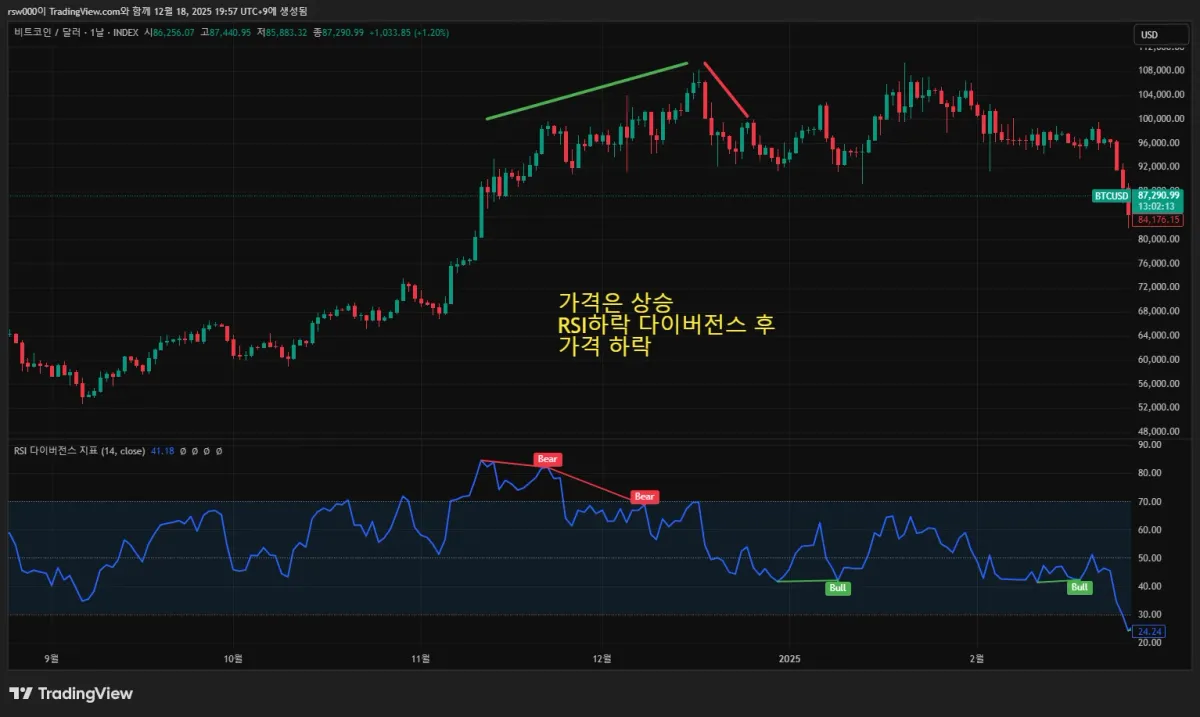Viewport: 1200px width, 717px height.
Task: Click the second Ø symbol in RSI legend
Action: (194, 450)
